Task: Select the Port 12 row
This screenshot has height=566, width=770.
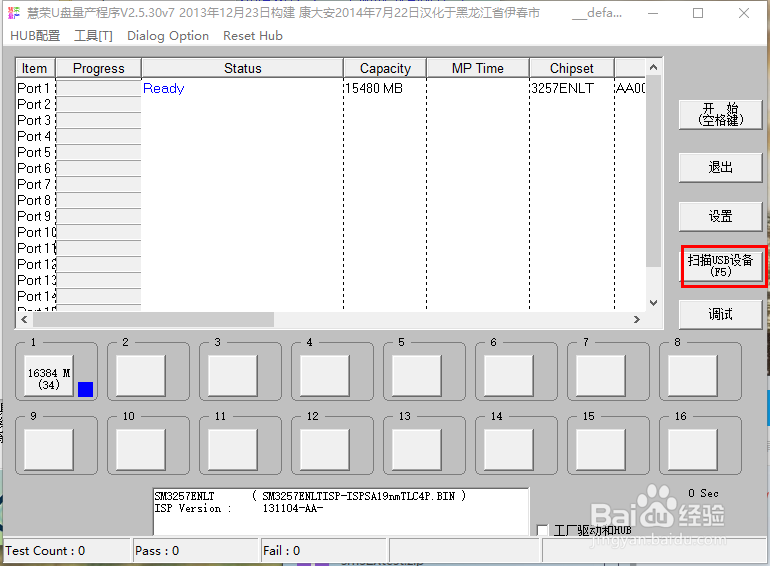Action: 331,264
